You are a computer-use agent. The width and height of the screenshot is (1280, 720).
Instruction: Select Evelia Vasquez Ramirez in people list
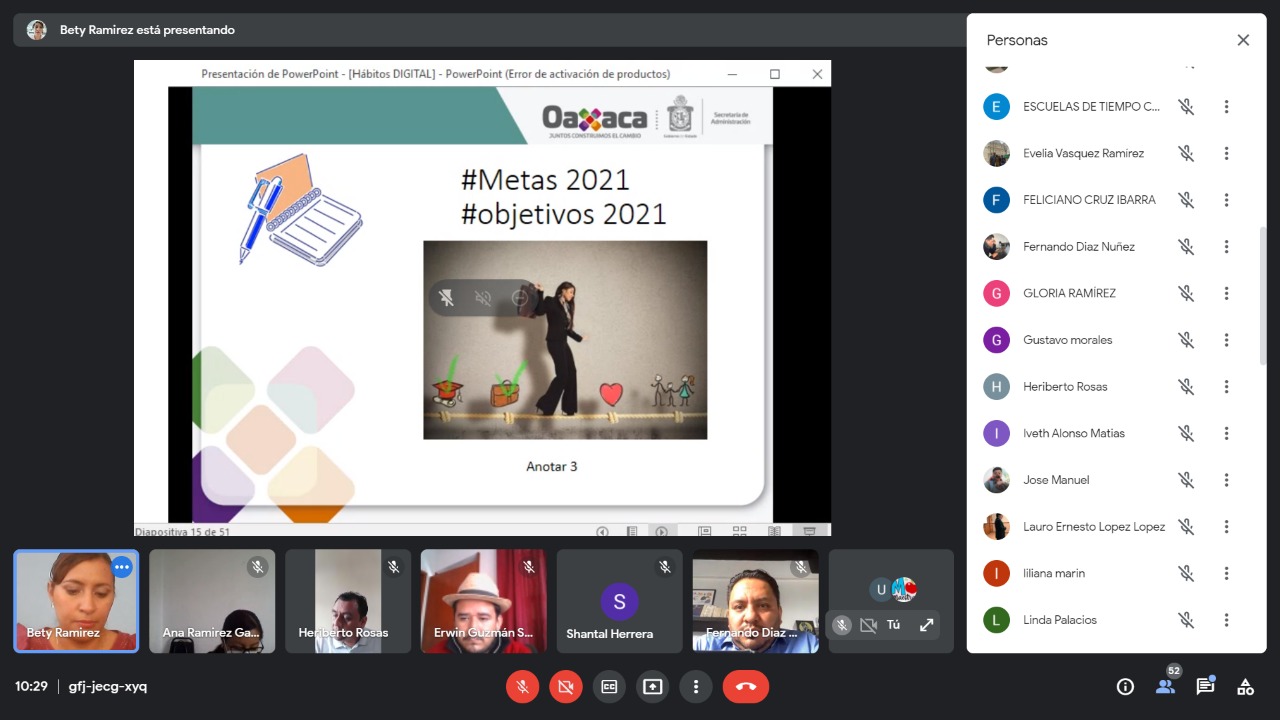pyautogui.click(x=1083, y=153)
